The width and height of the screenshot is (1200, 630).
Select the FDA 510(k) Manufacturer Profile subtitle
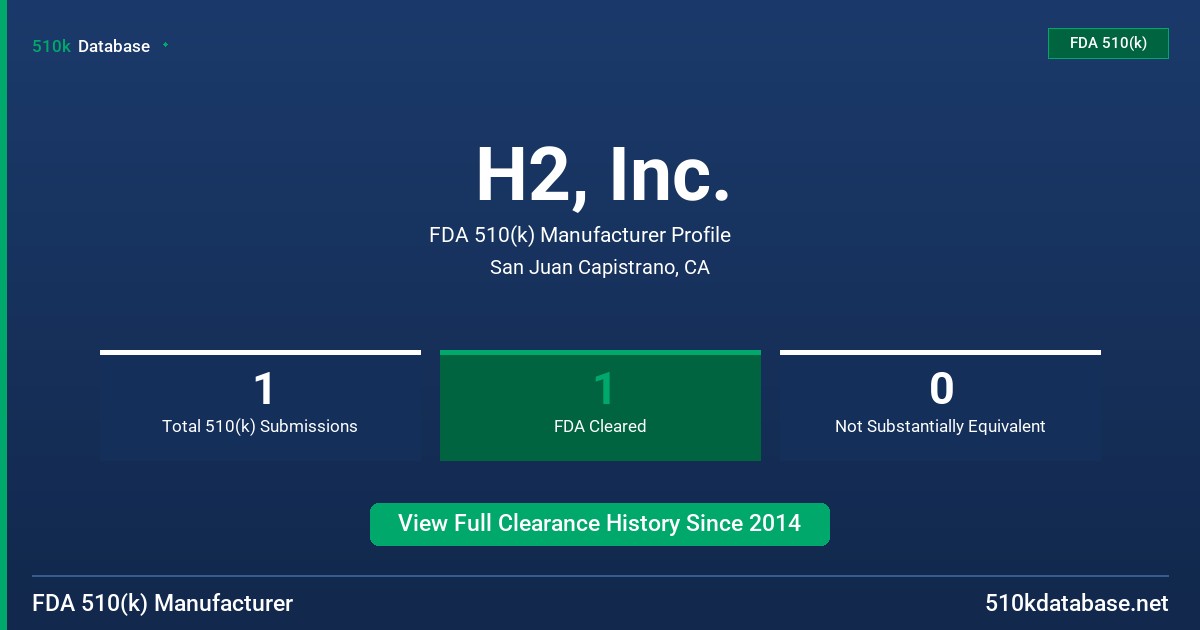pyautogui.click(x=580, y=235)
